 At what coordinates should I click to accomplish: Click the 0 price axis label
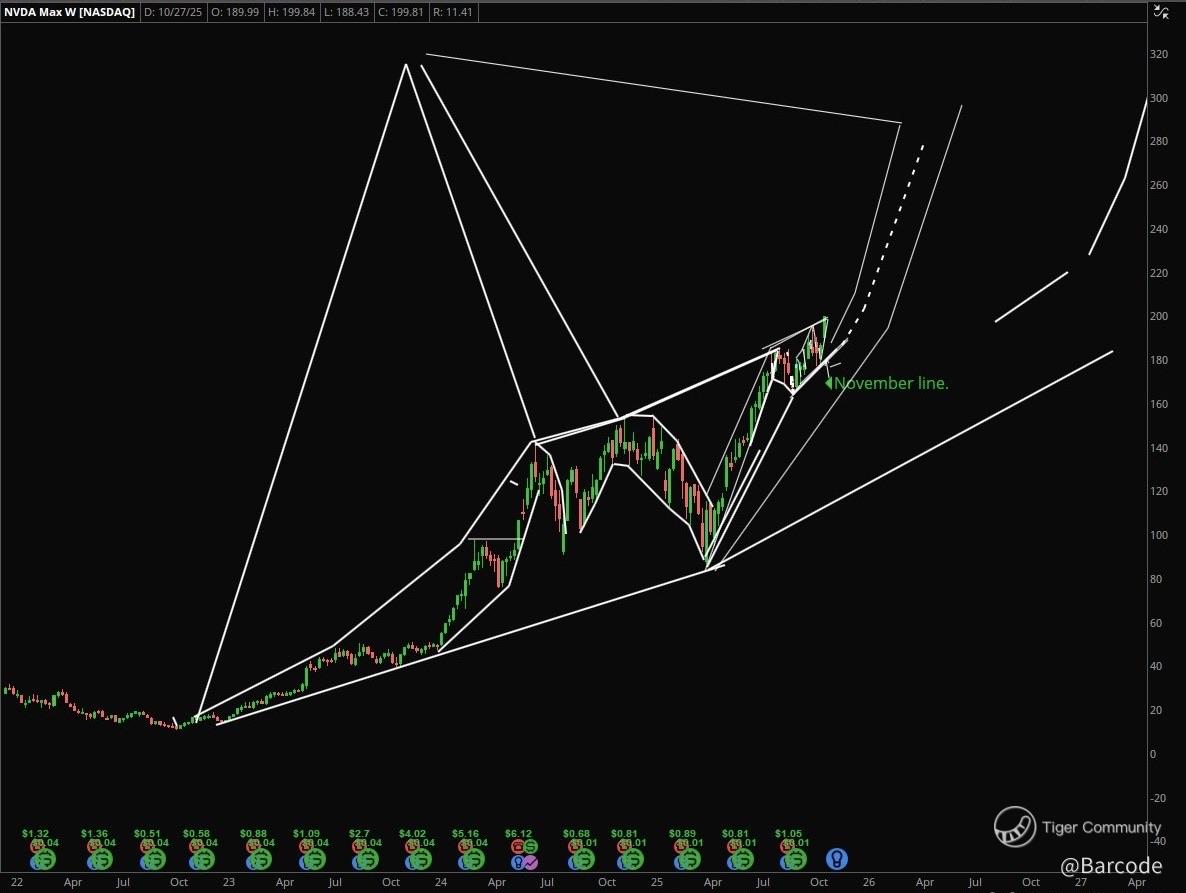[x=1153, y=754]
